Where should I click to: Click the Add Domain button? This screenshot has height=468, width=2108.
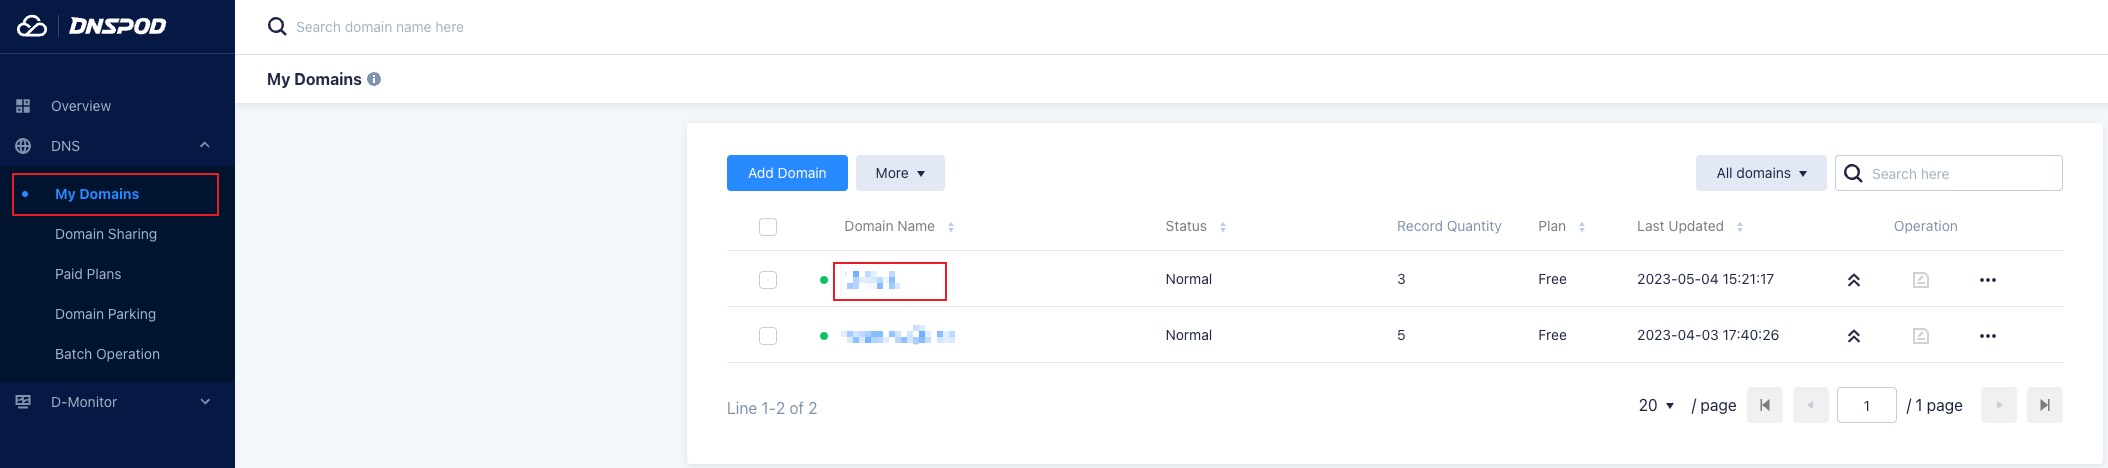pyautogui.click(x=787, y=173)
